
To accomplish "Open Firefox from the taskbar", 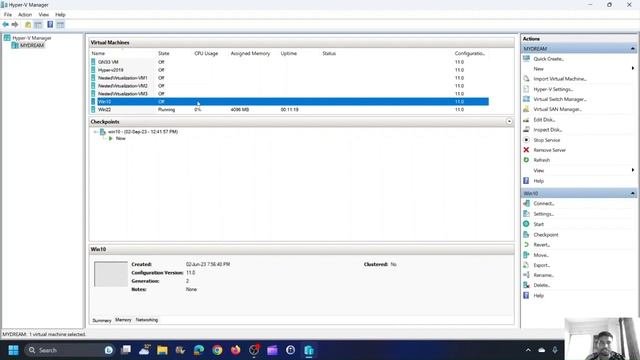I will coord(236,350).
